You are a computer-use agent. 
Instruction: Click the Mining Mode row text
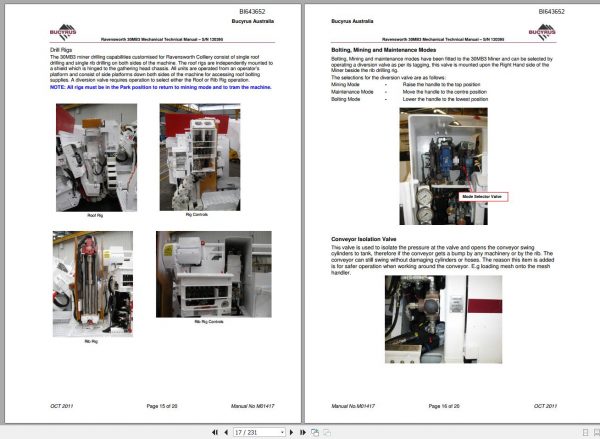click(x=406, y=85)
